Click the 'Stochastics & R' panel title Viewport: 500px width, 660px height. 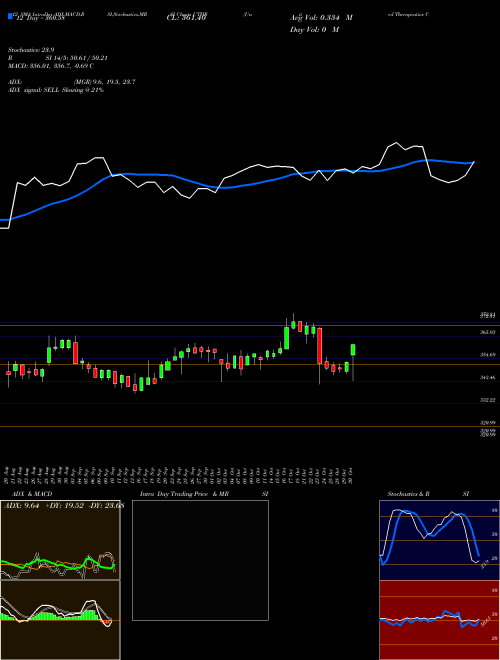(408, 494)
